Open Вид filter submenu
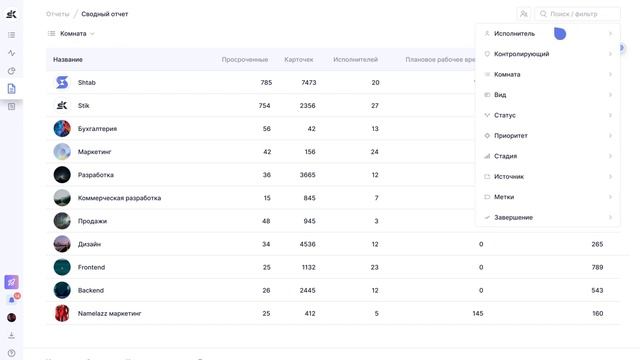The image size is (640, 360). (548, 95)
